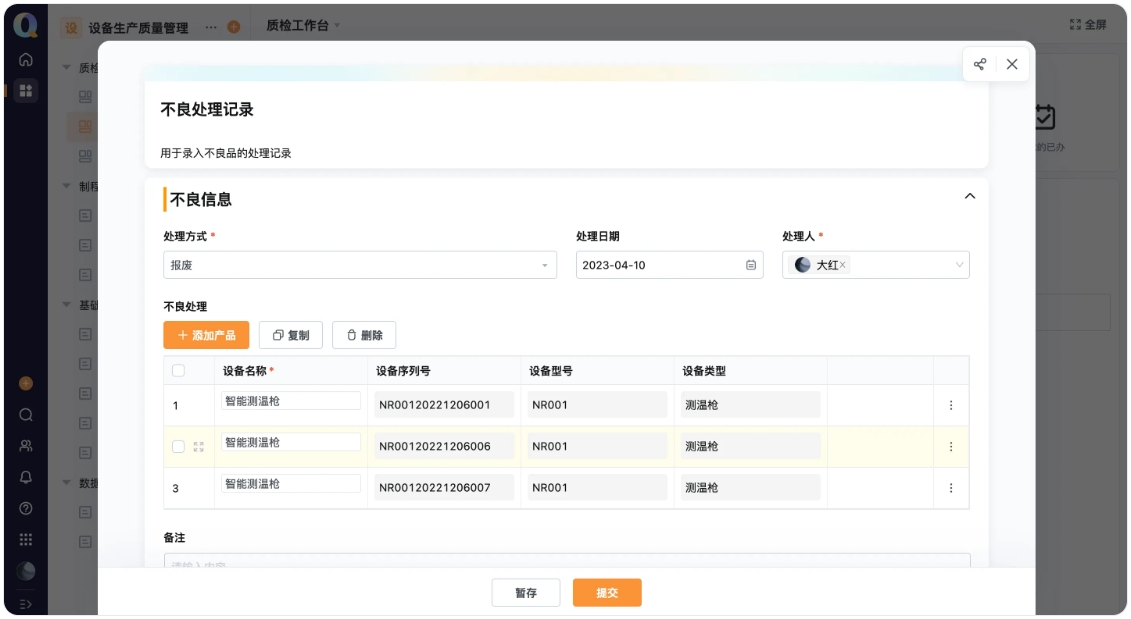Viewport: 1131px width, 619px height.
Task: Collapse the 不良信息 section
Action: [968, 197]
